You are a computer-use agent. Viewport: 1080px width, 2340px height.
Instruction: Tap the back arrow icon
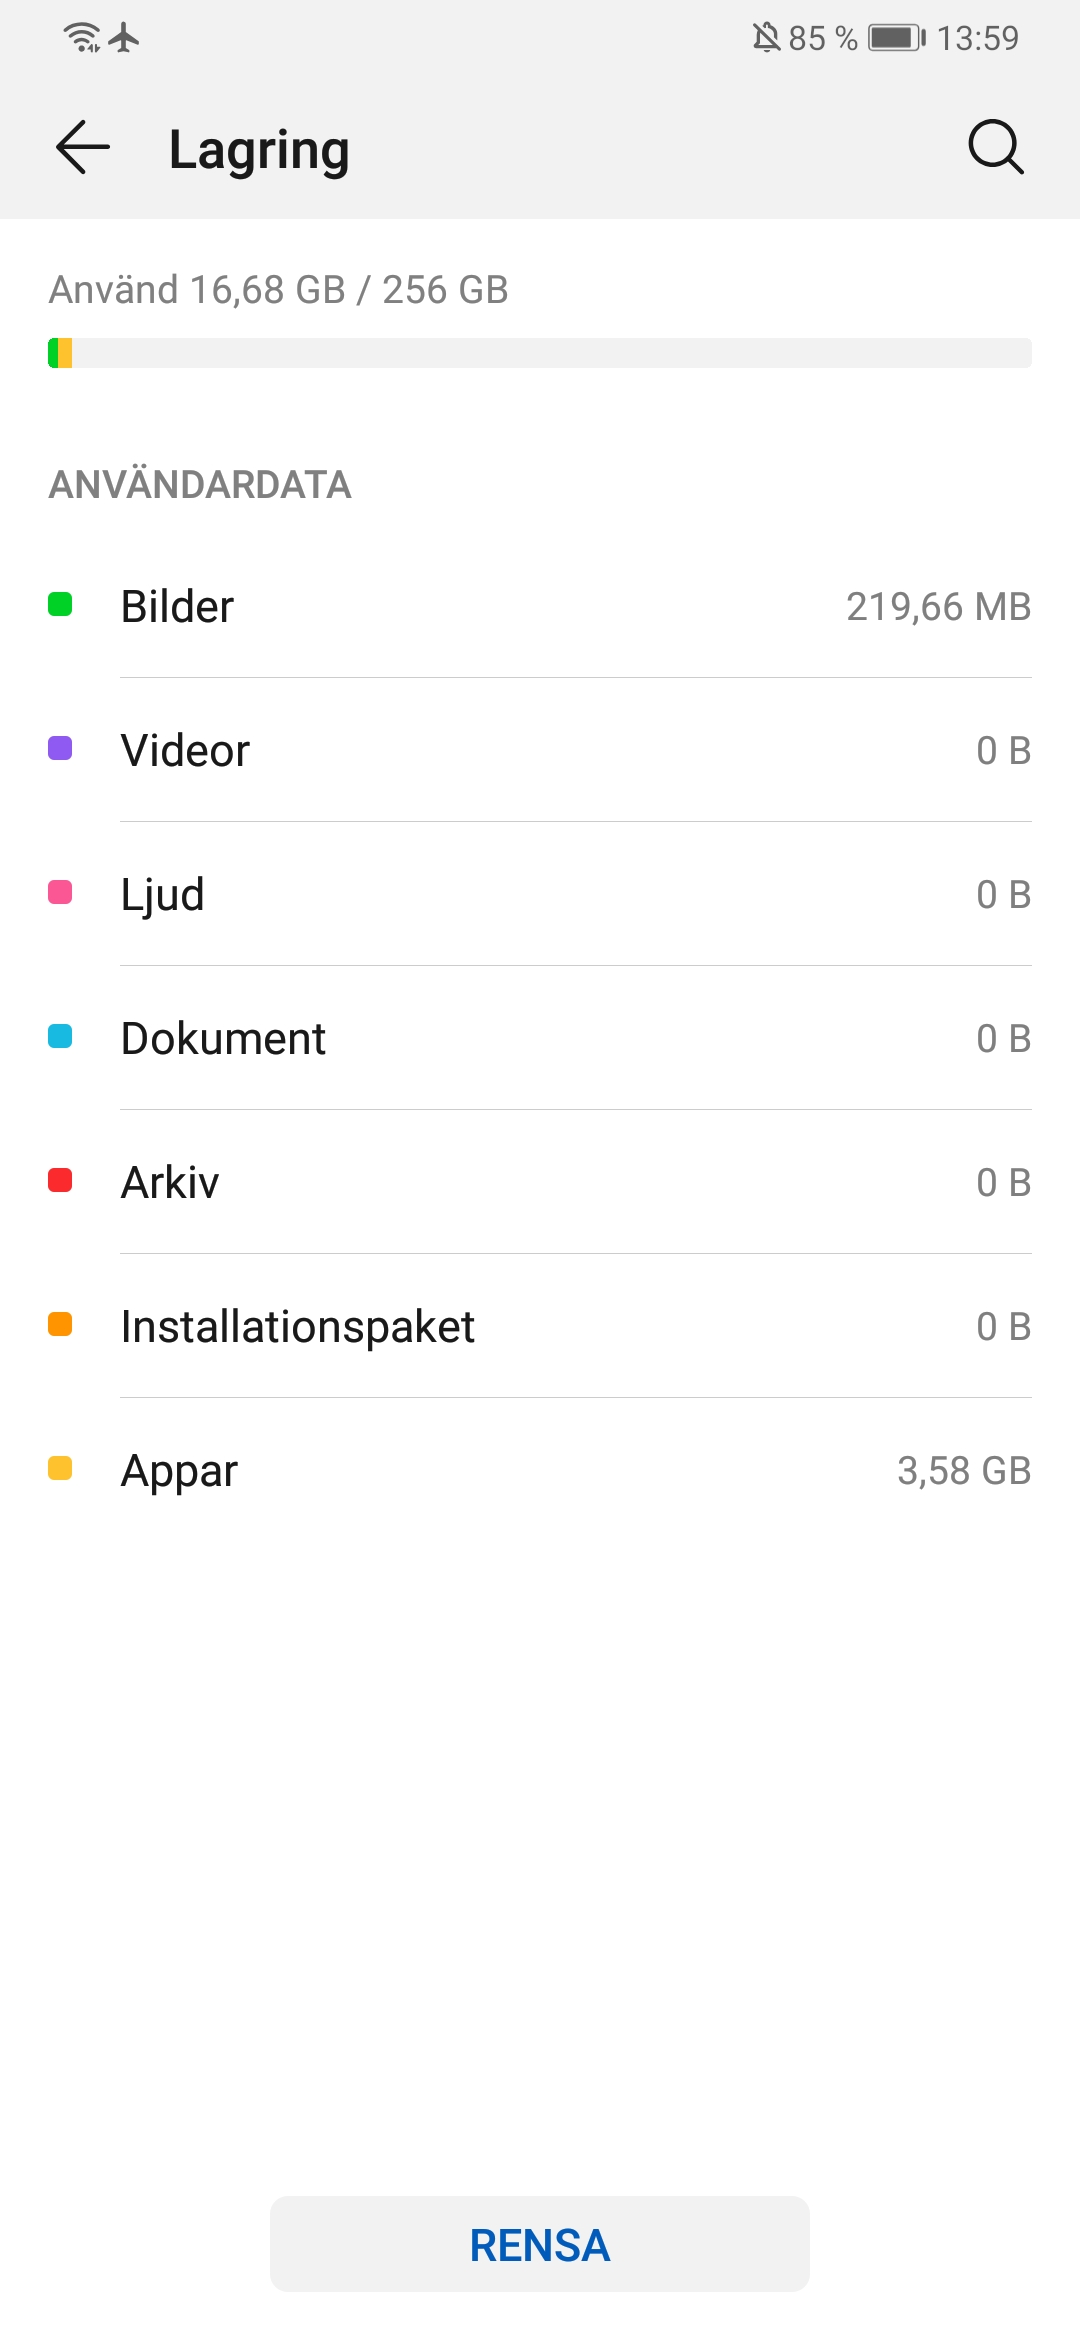(x=83, y=148)
